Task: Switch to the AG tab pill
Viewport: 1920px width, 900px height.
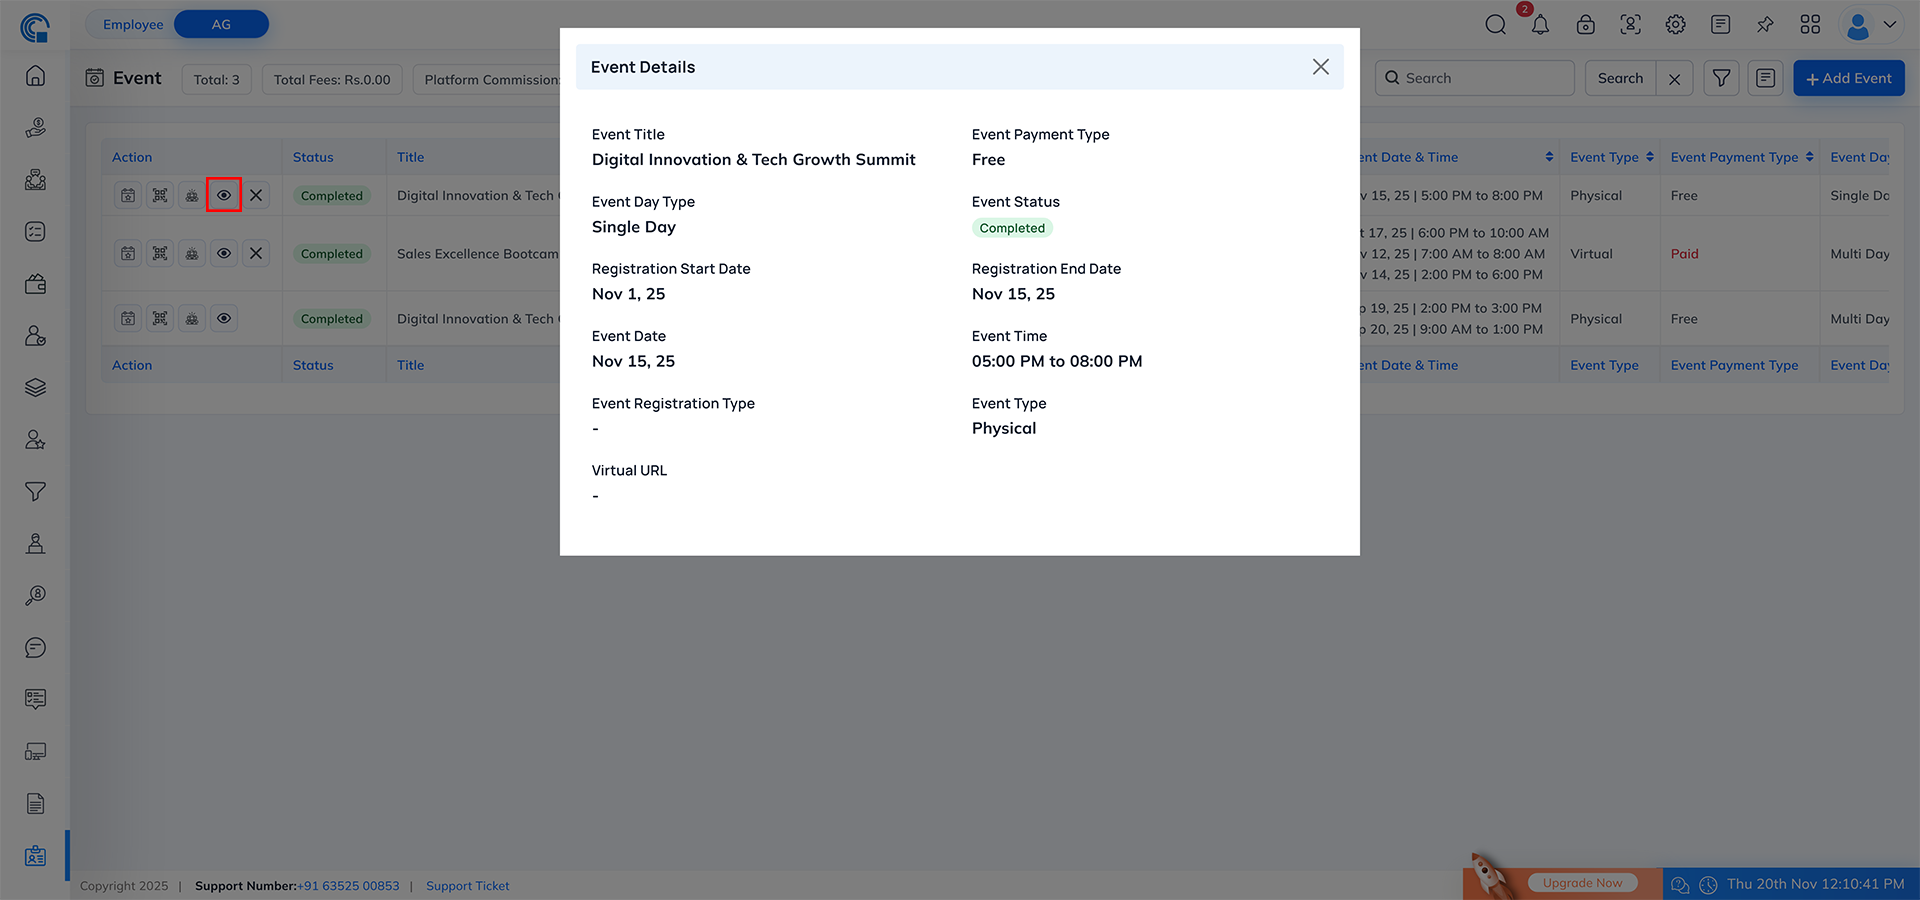Action: (x=220, y=23)
